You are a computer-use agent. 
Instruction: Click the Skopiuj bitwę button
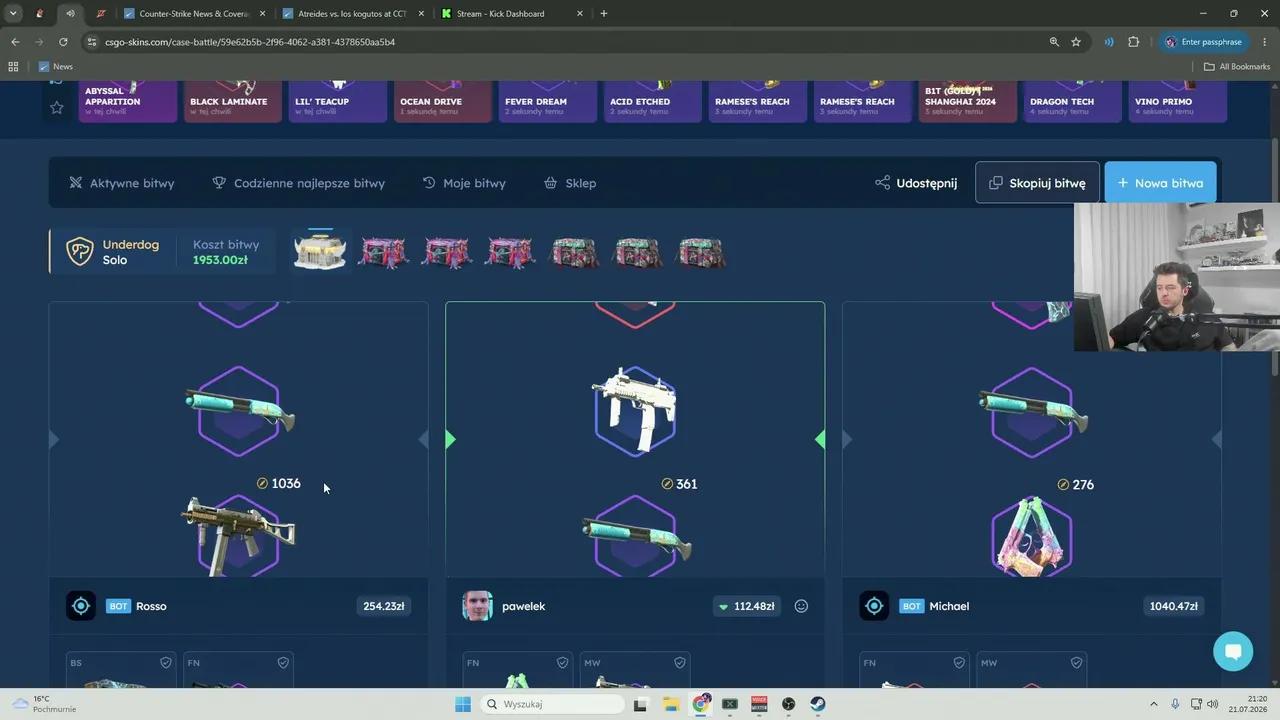1037,183
